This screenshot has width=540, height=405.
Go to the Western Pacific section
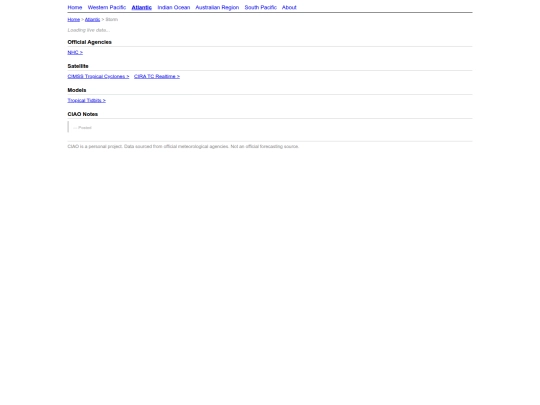pyautogui.click(x=107, y=7)
